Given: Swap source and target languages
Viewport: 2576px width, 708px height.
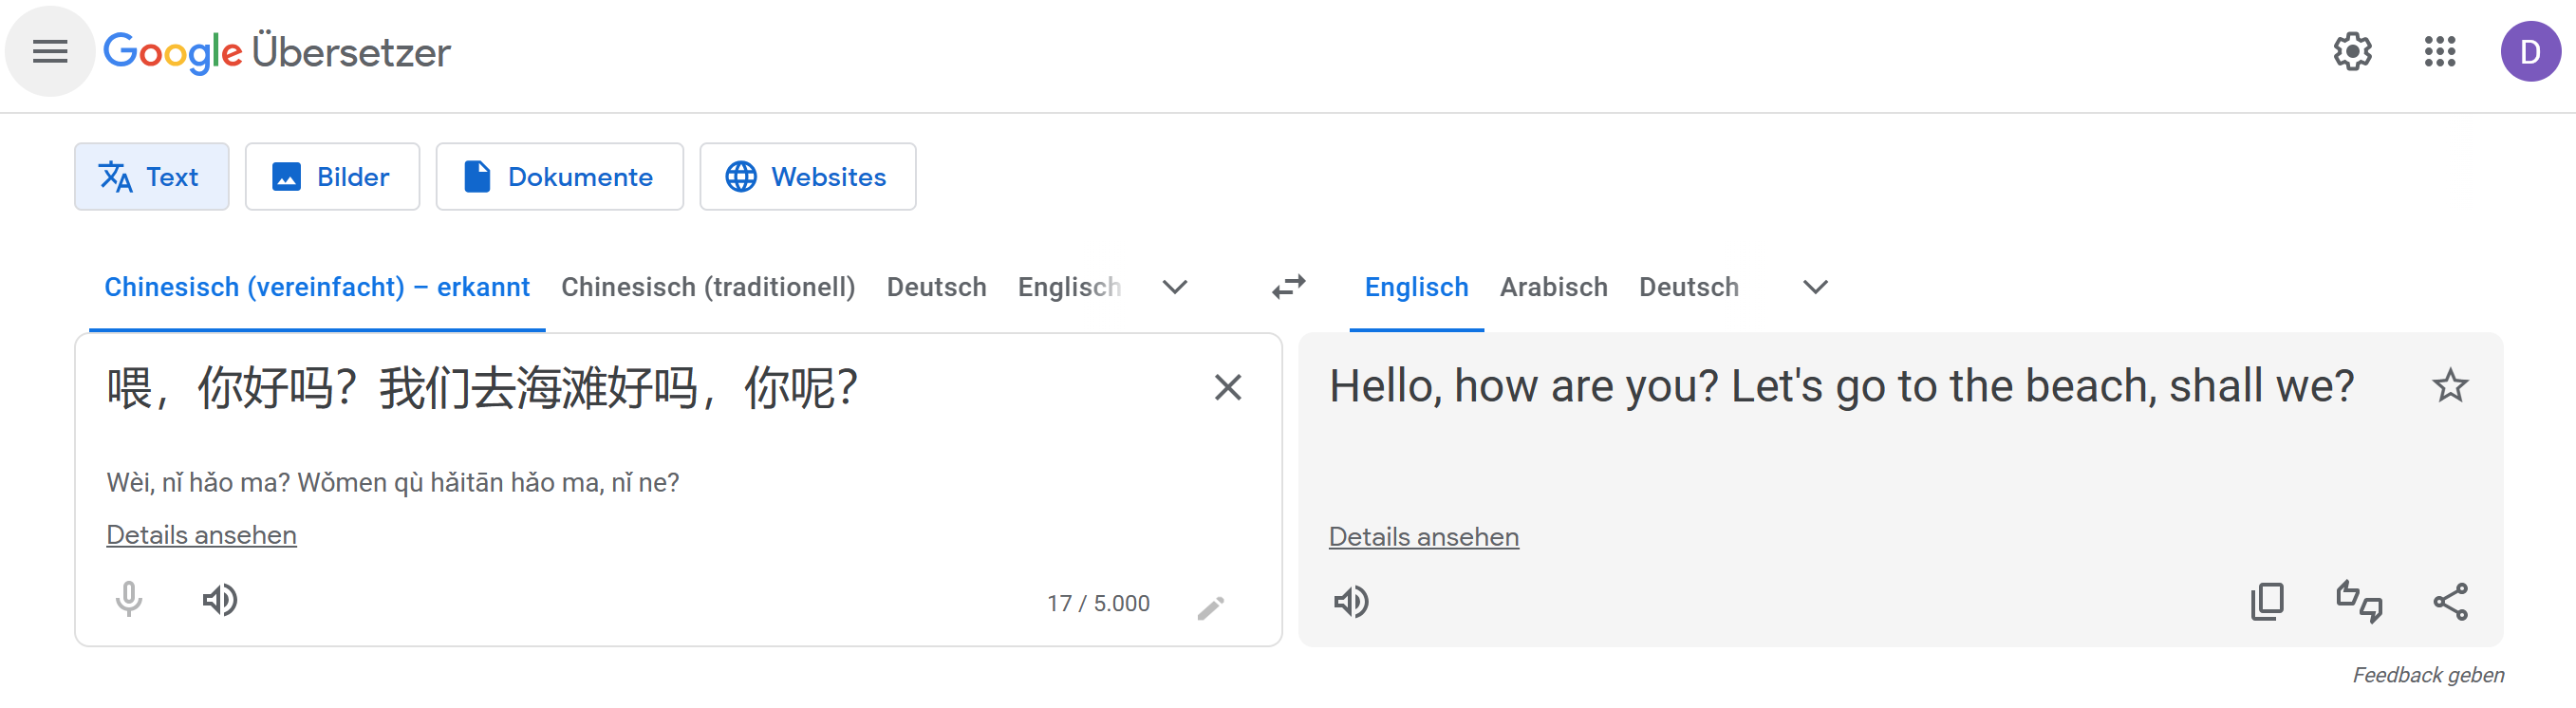Looking at the screenshot, I should point(1289,287).
